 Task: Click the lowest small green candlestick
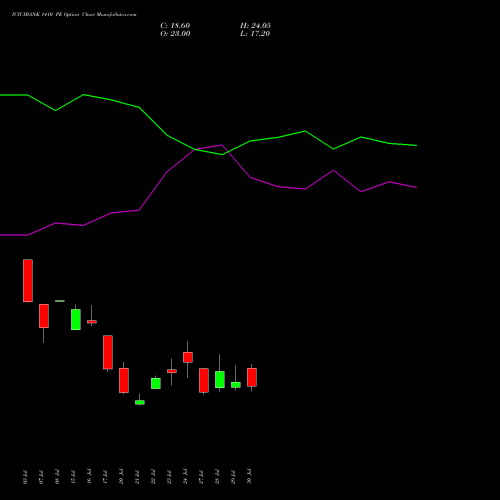(x=140, y=402)
